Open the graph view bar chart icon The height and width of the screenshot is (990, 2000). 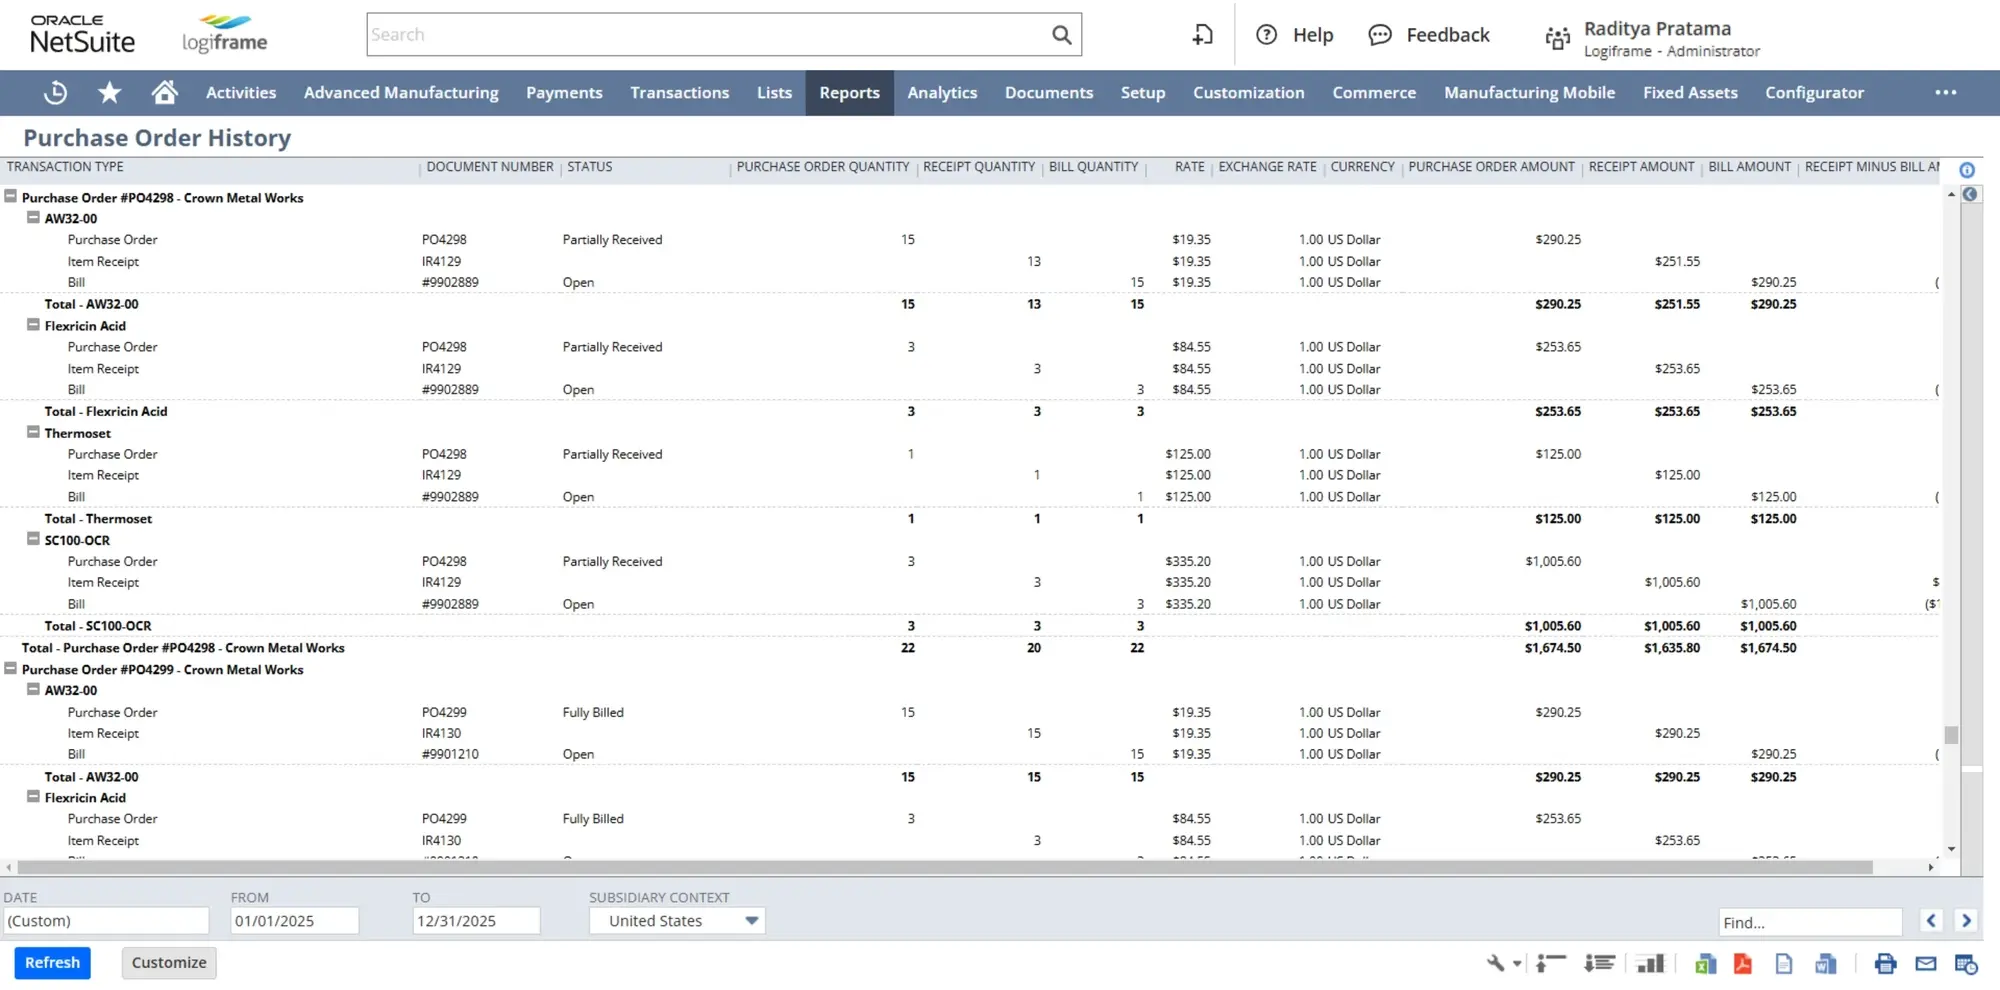click(1651, 963)
